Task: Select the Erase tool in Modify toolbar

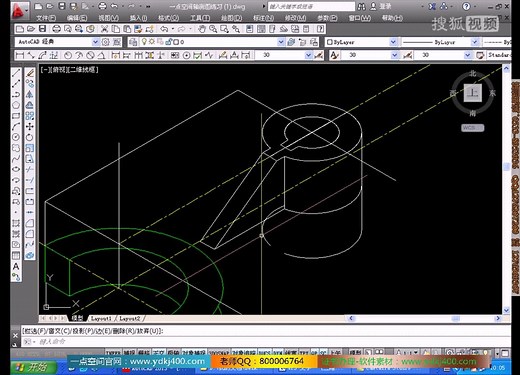Action: [x=30, y=73]
